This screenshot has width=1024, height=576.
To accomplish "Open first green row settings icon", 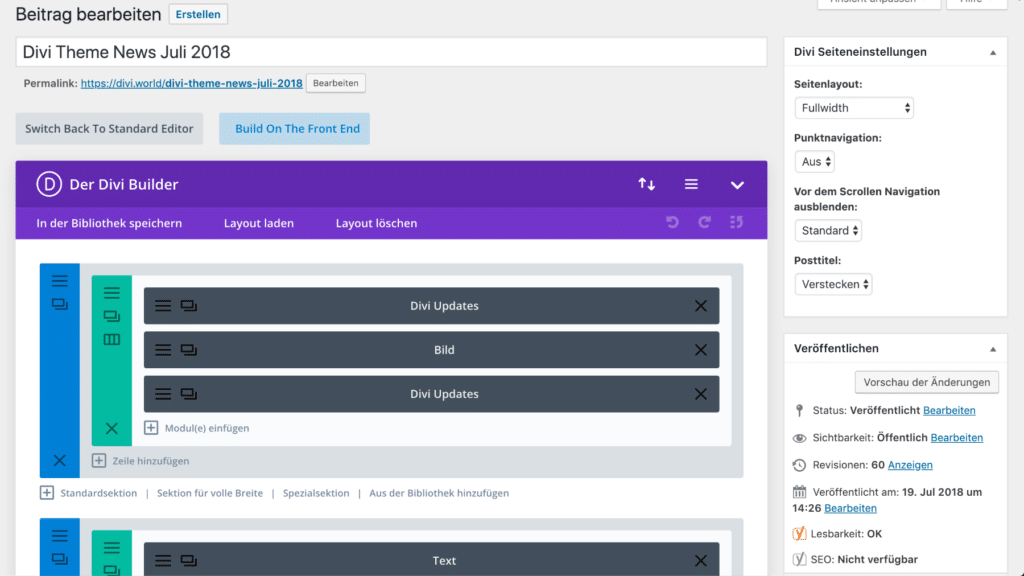I will point(112,293).
